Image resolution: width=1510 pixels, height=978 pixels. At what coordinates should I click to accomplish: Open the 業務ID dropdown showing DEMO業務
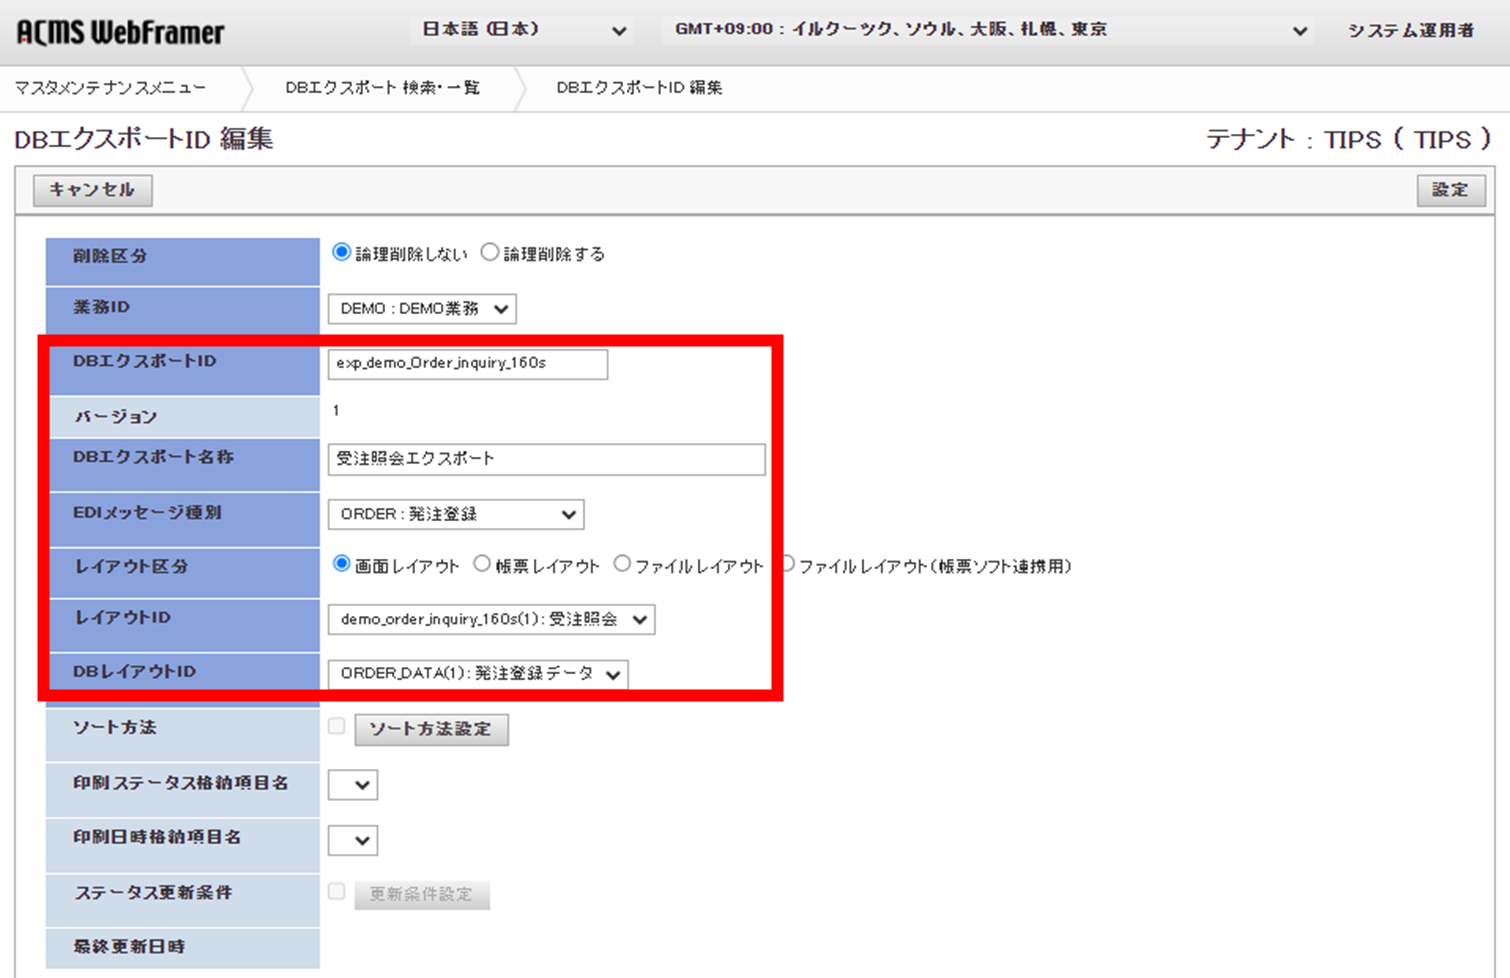tap(421, 308)
